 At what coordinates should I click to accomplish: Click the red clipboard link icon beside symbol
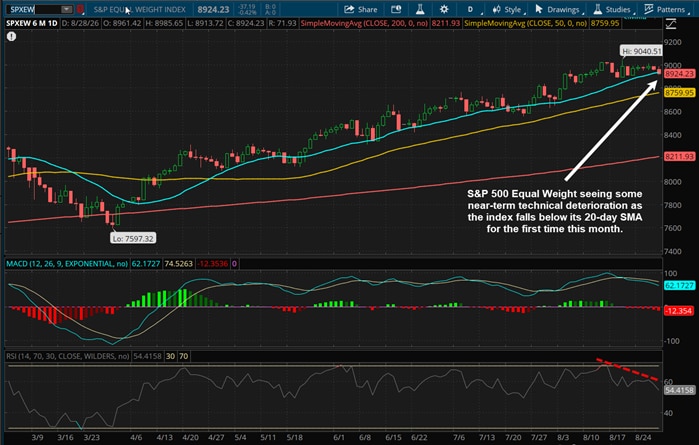pyautogui.click(x=80, y=9)
